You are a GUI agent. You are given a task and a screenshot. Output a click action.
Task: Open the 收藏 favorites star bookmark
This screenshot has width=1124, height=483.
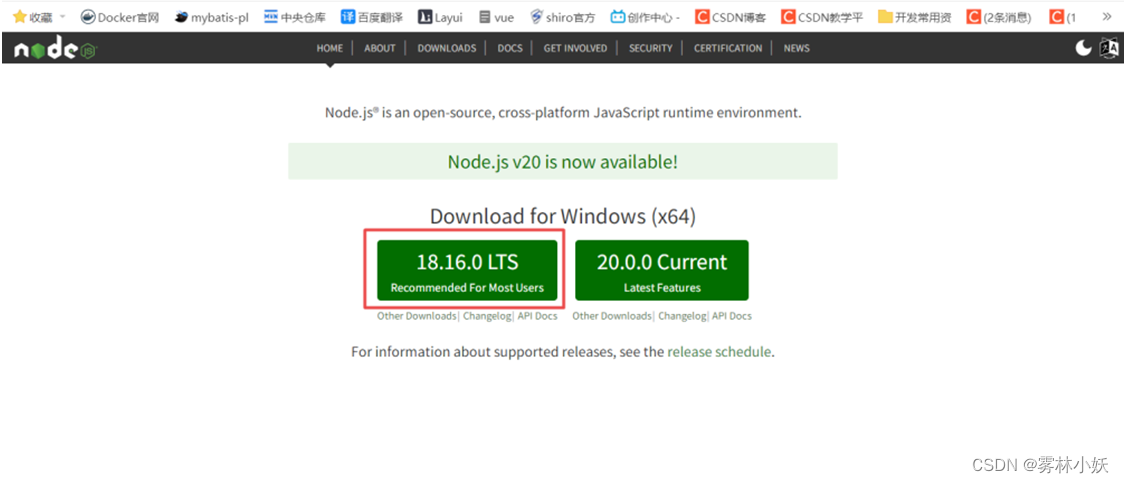33,16
